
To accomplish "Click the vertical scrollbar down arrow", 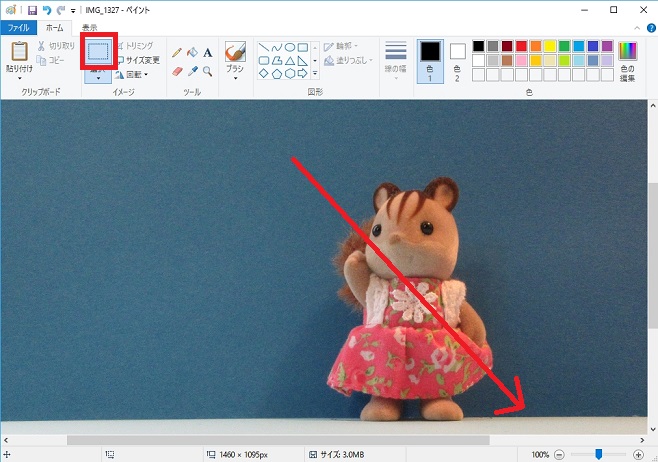I will pyautogui.click(x=653, y=429).
